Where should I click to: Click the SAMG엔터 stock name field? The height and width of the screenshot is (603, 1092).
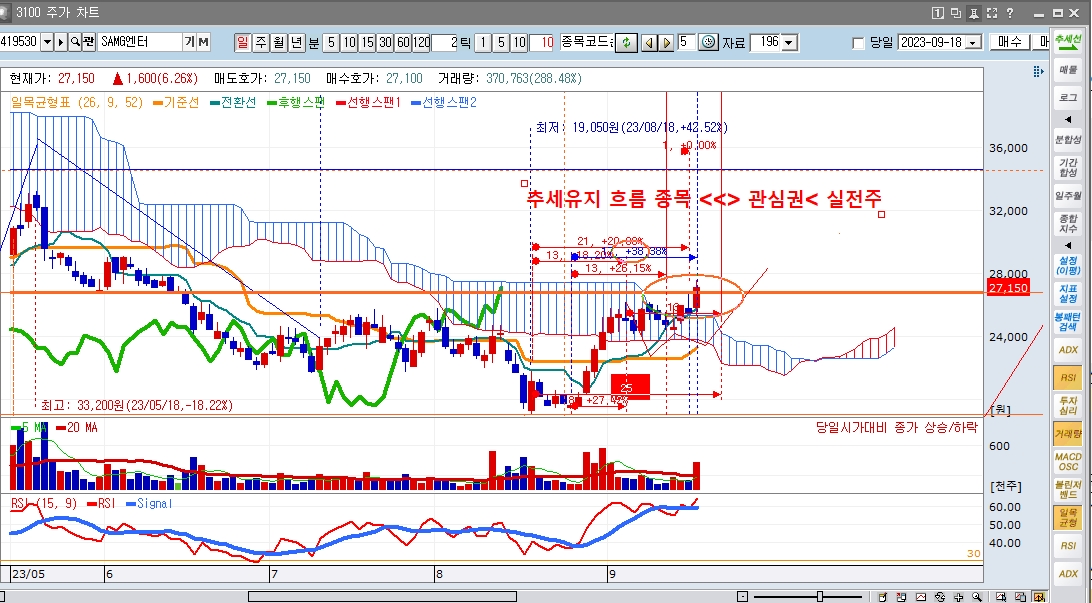pos(140,42)
